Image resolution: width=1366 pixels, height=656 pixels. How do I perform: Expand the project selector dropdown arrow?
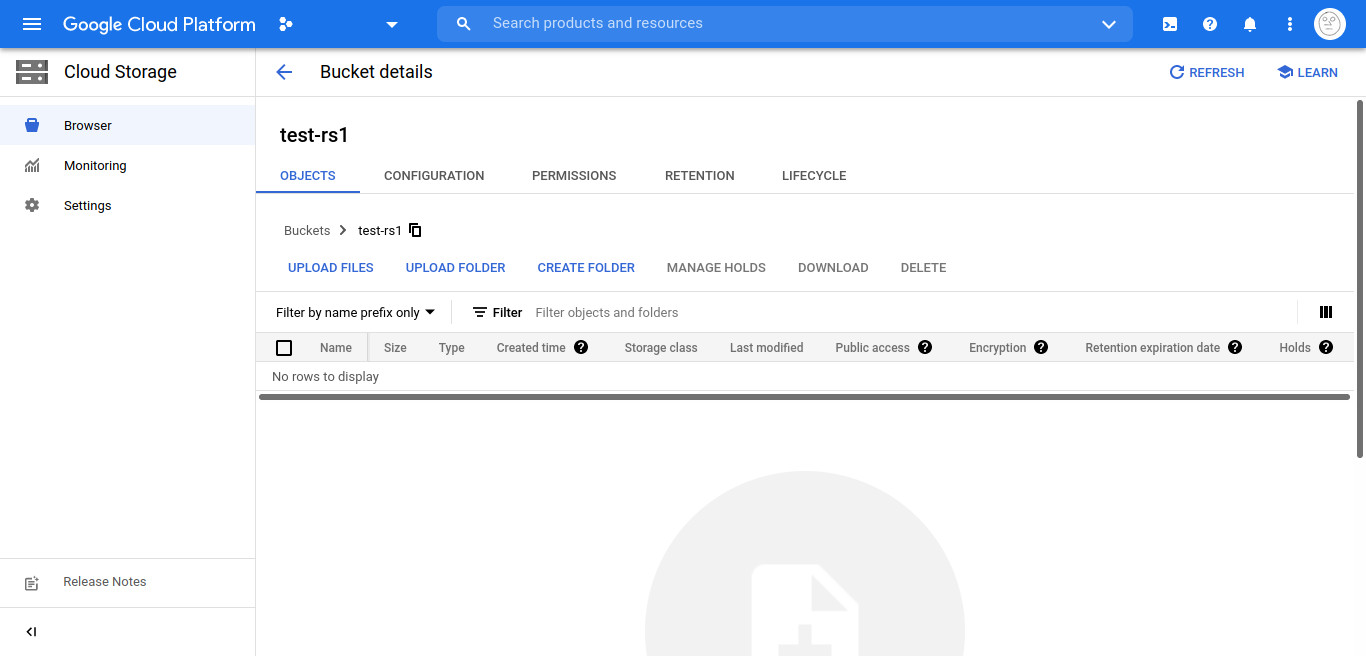pyautogui.click(x=392, y=24)
